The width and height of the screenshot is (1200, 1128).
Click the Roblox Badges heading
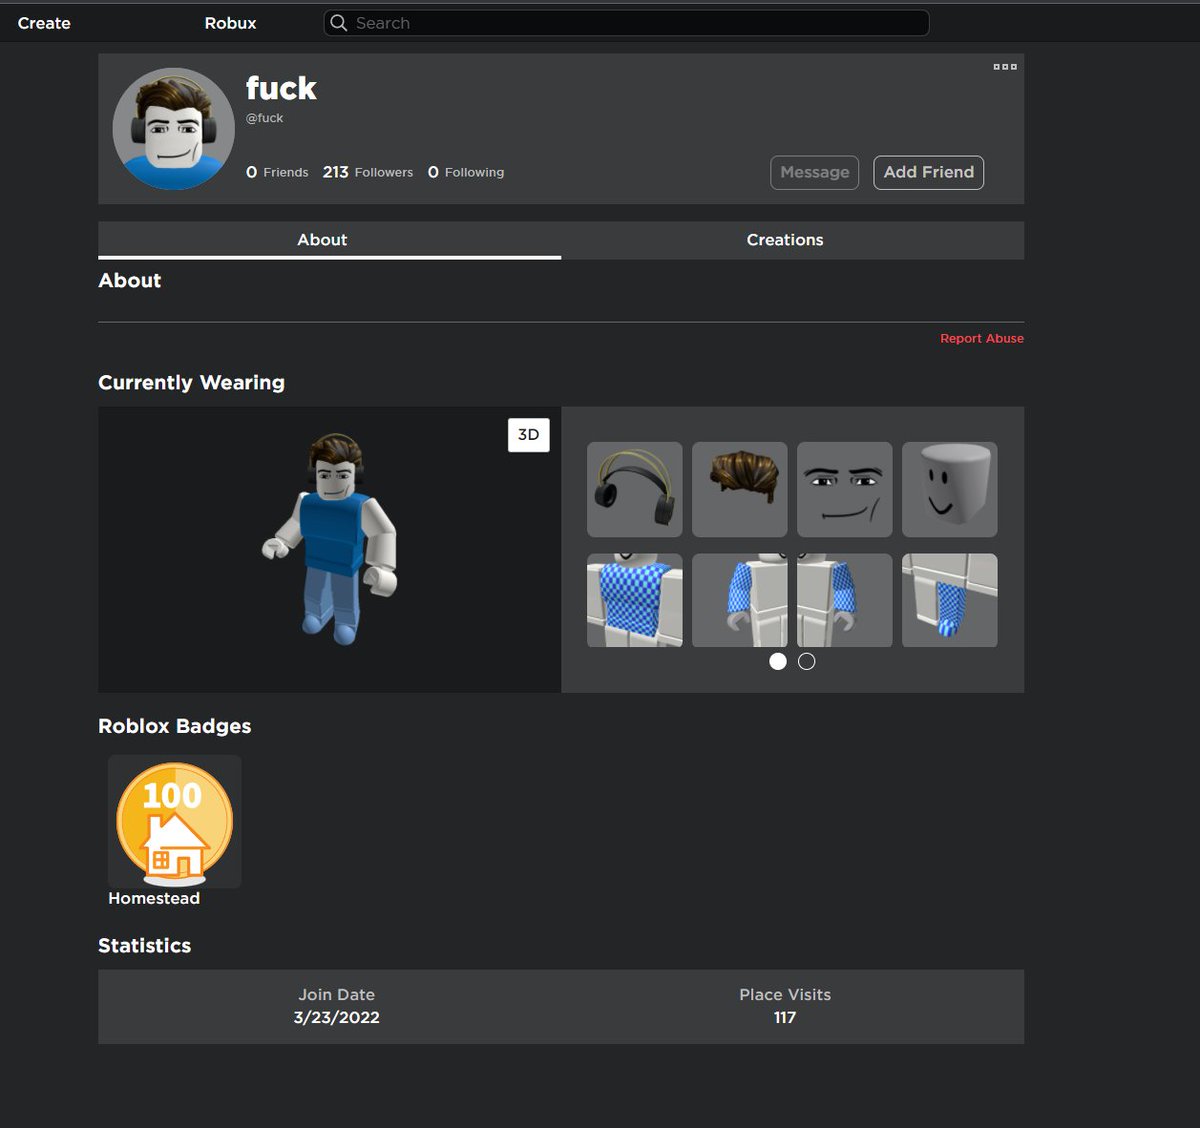(x=175, y=726)
